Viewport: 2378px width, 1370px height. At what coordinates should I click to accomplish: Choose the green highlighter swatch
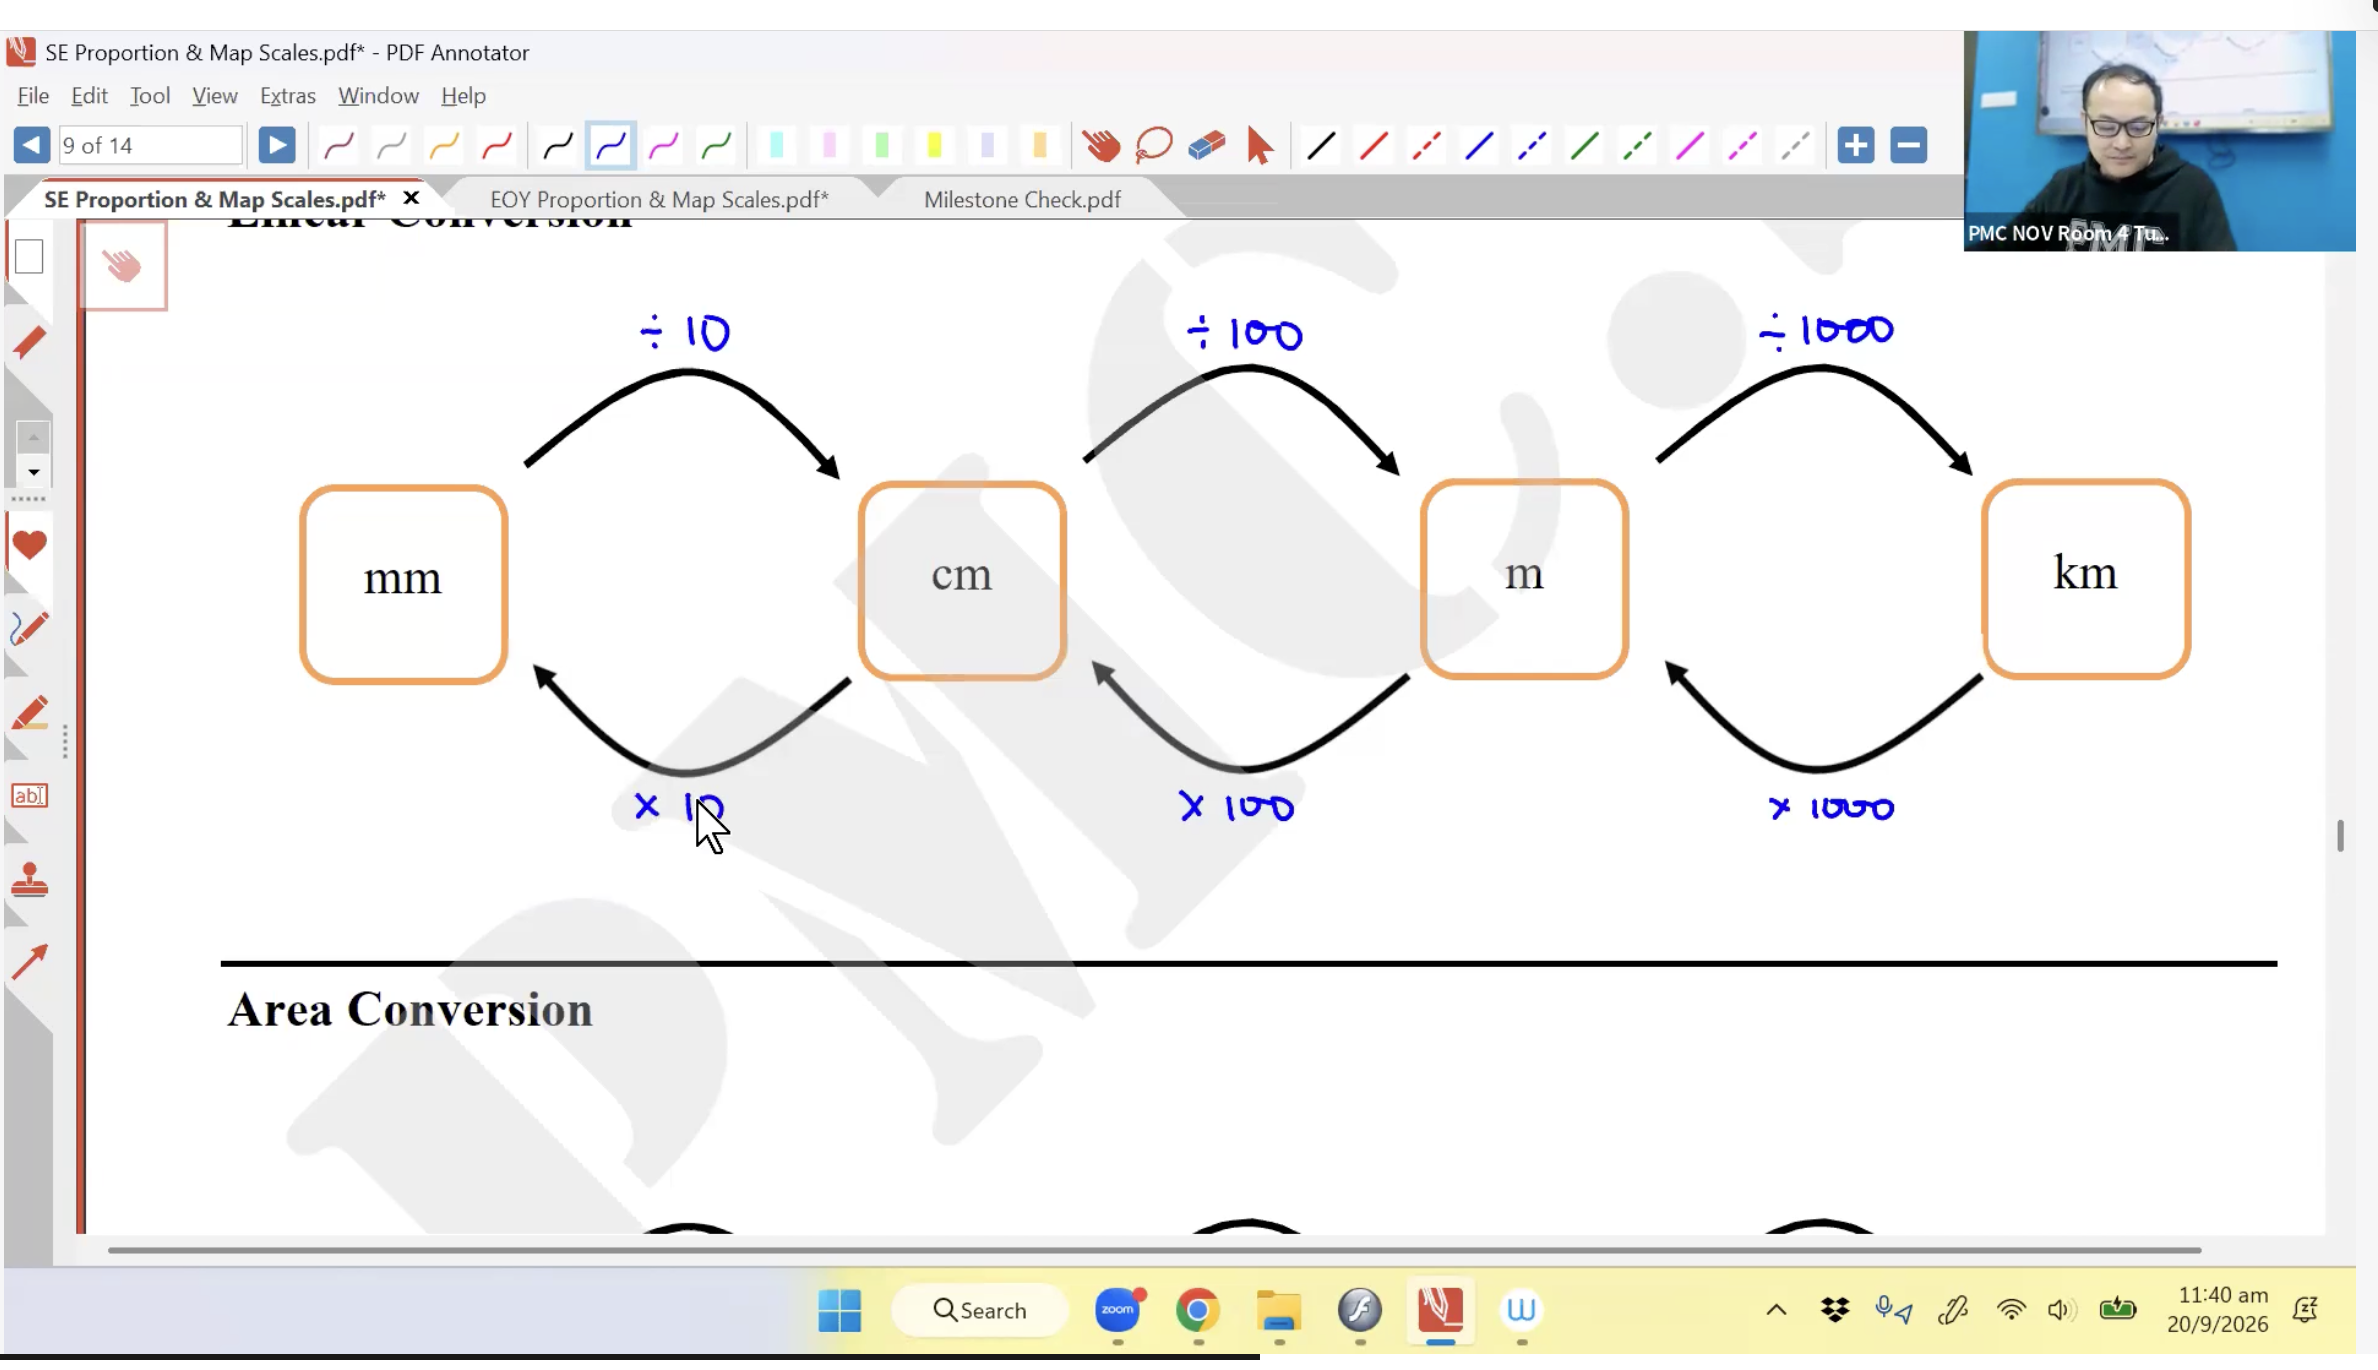point(882,146)
